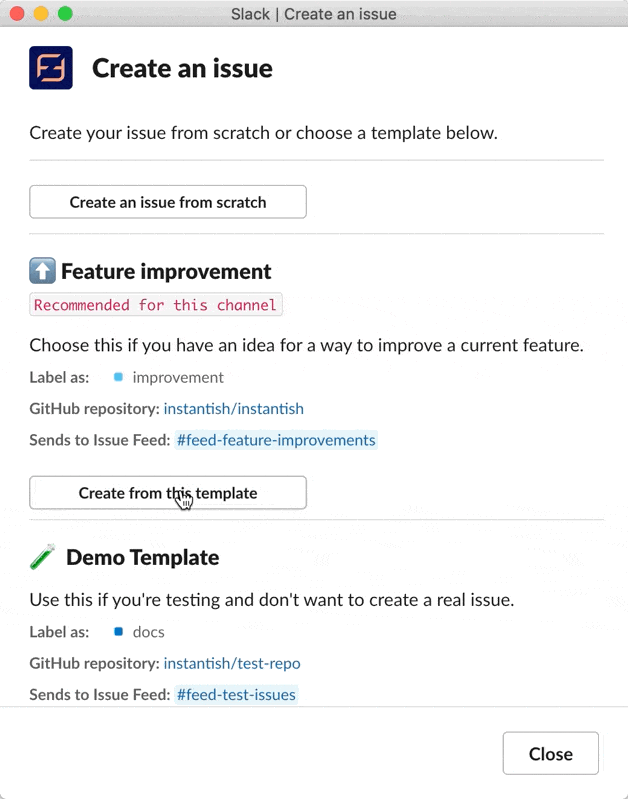Click the Slack window title bar text
Image resolution: width=628 pixels, height=799 pixels.
313,14
